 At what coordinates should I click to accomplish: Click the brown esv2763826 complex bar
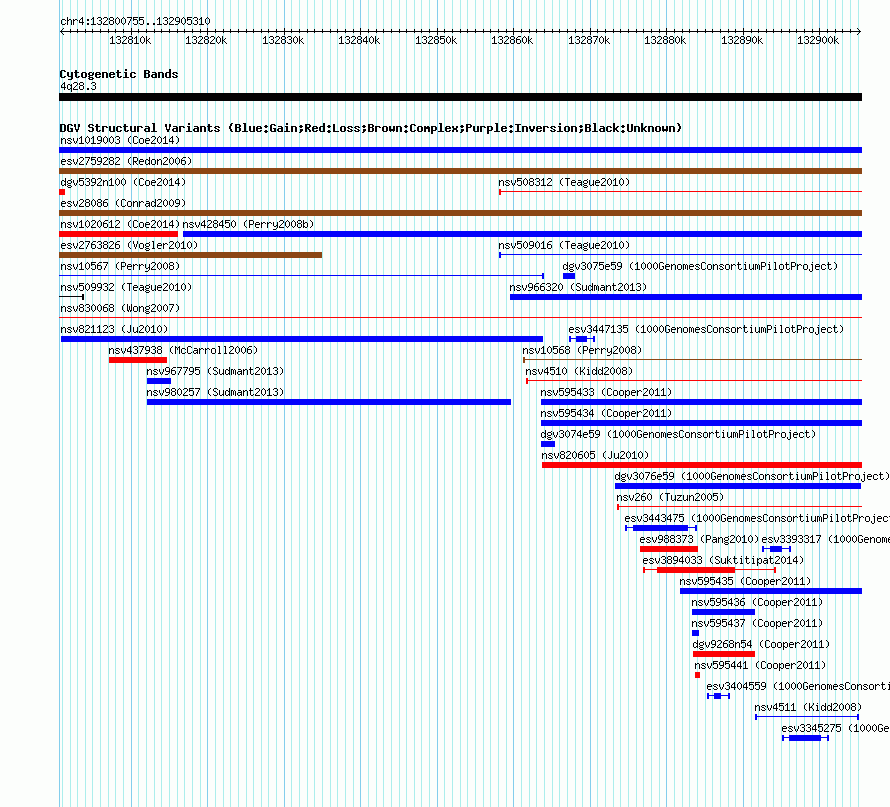tap(191, 255)
